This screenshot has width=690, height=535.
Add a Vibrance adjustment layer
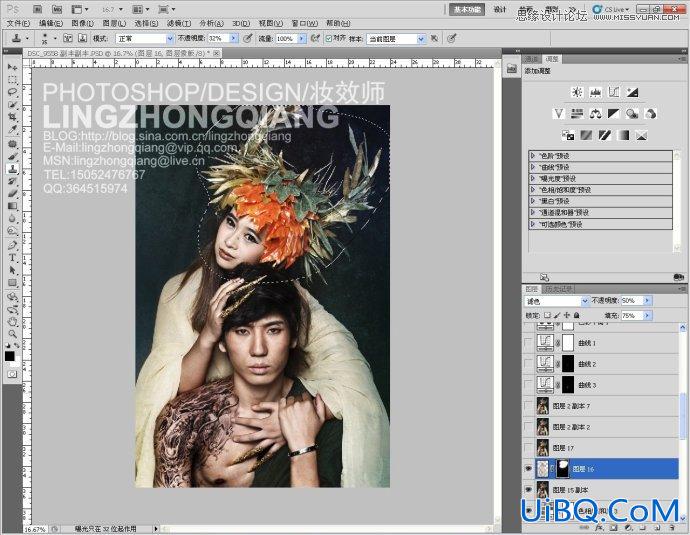point(559,114)
